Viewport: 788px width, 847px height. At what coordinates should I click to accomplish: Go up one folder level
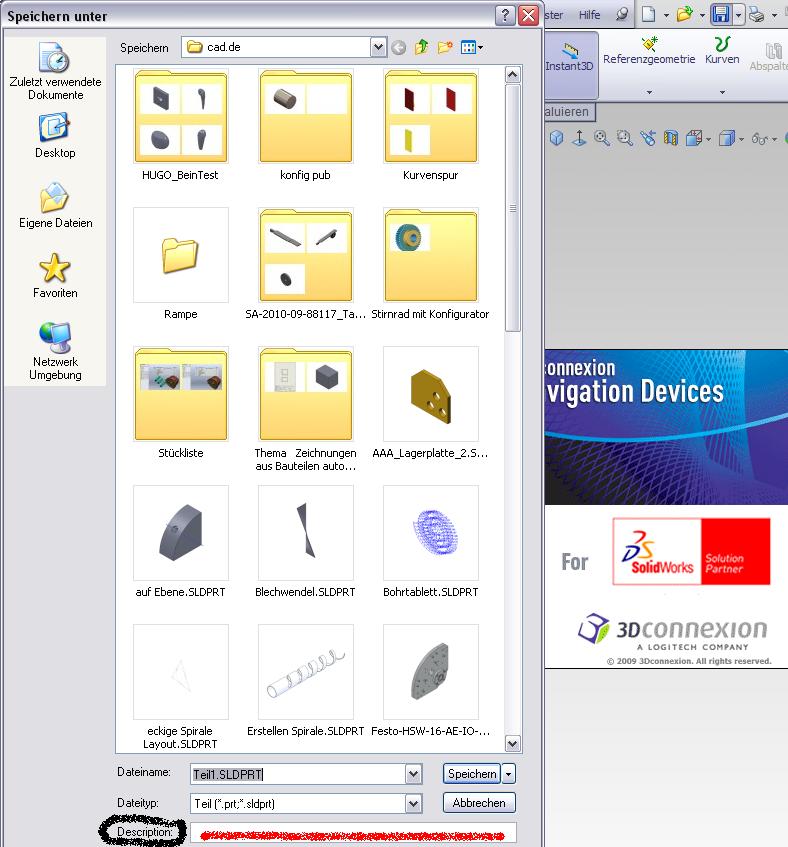coord(422,48)
